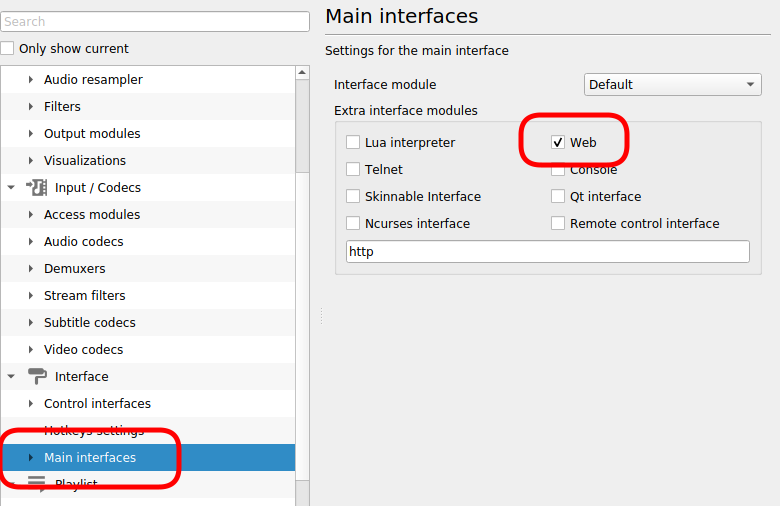The width and height of the screenshot is (780, 506).
Task: Select Subtitle codecs in the tree
Action: [89, 323]
